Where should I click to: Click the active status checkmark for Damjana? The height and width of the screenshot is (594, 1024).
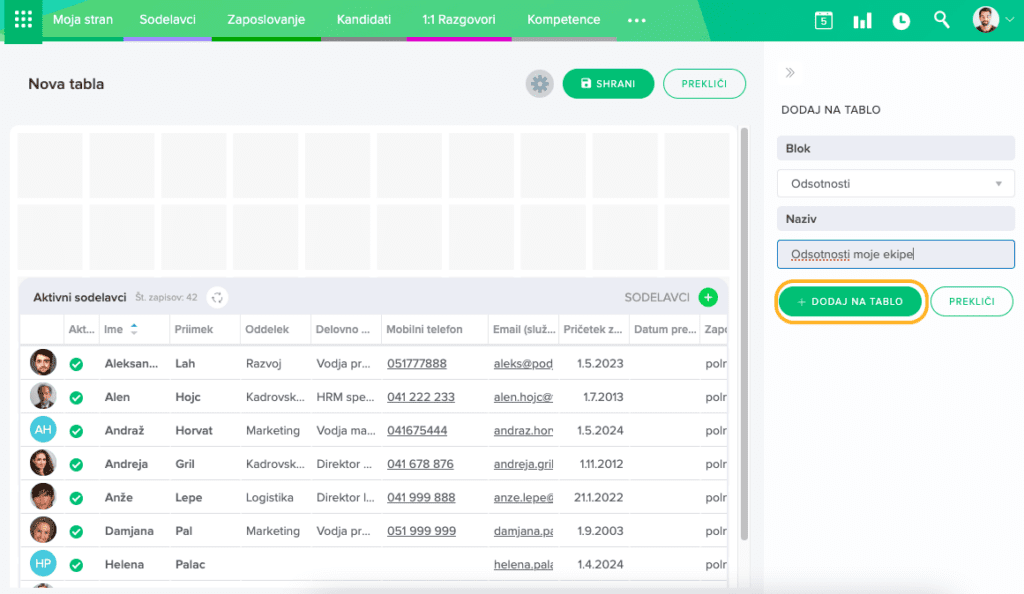coord(76,531)
